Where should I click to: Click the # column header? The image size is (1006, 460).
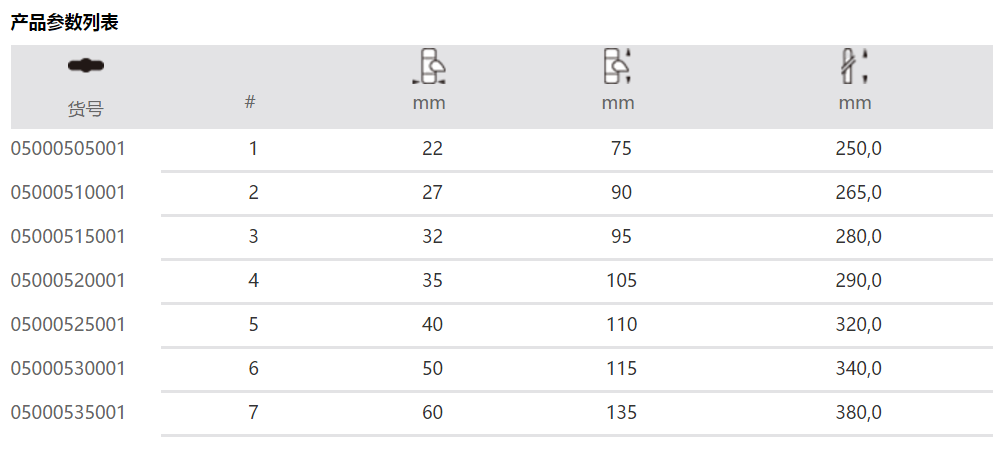click(250, 102)
